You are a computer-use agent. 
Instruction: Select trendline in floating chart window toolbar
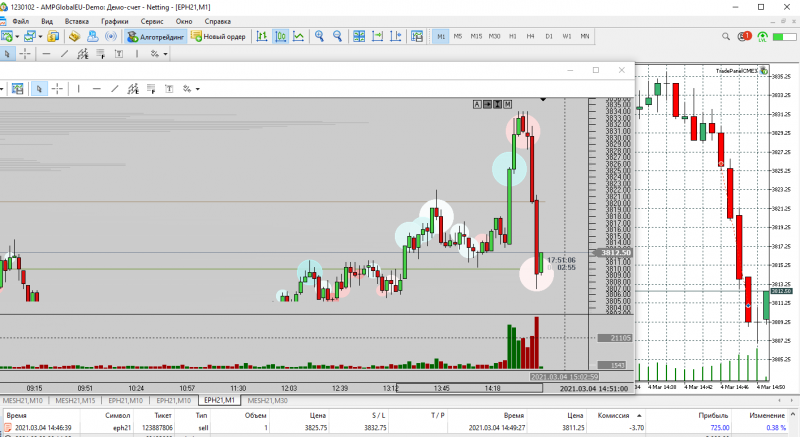click(115, 89)
